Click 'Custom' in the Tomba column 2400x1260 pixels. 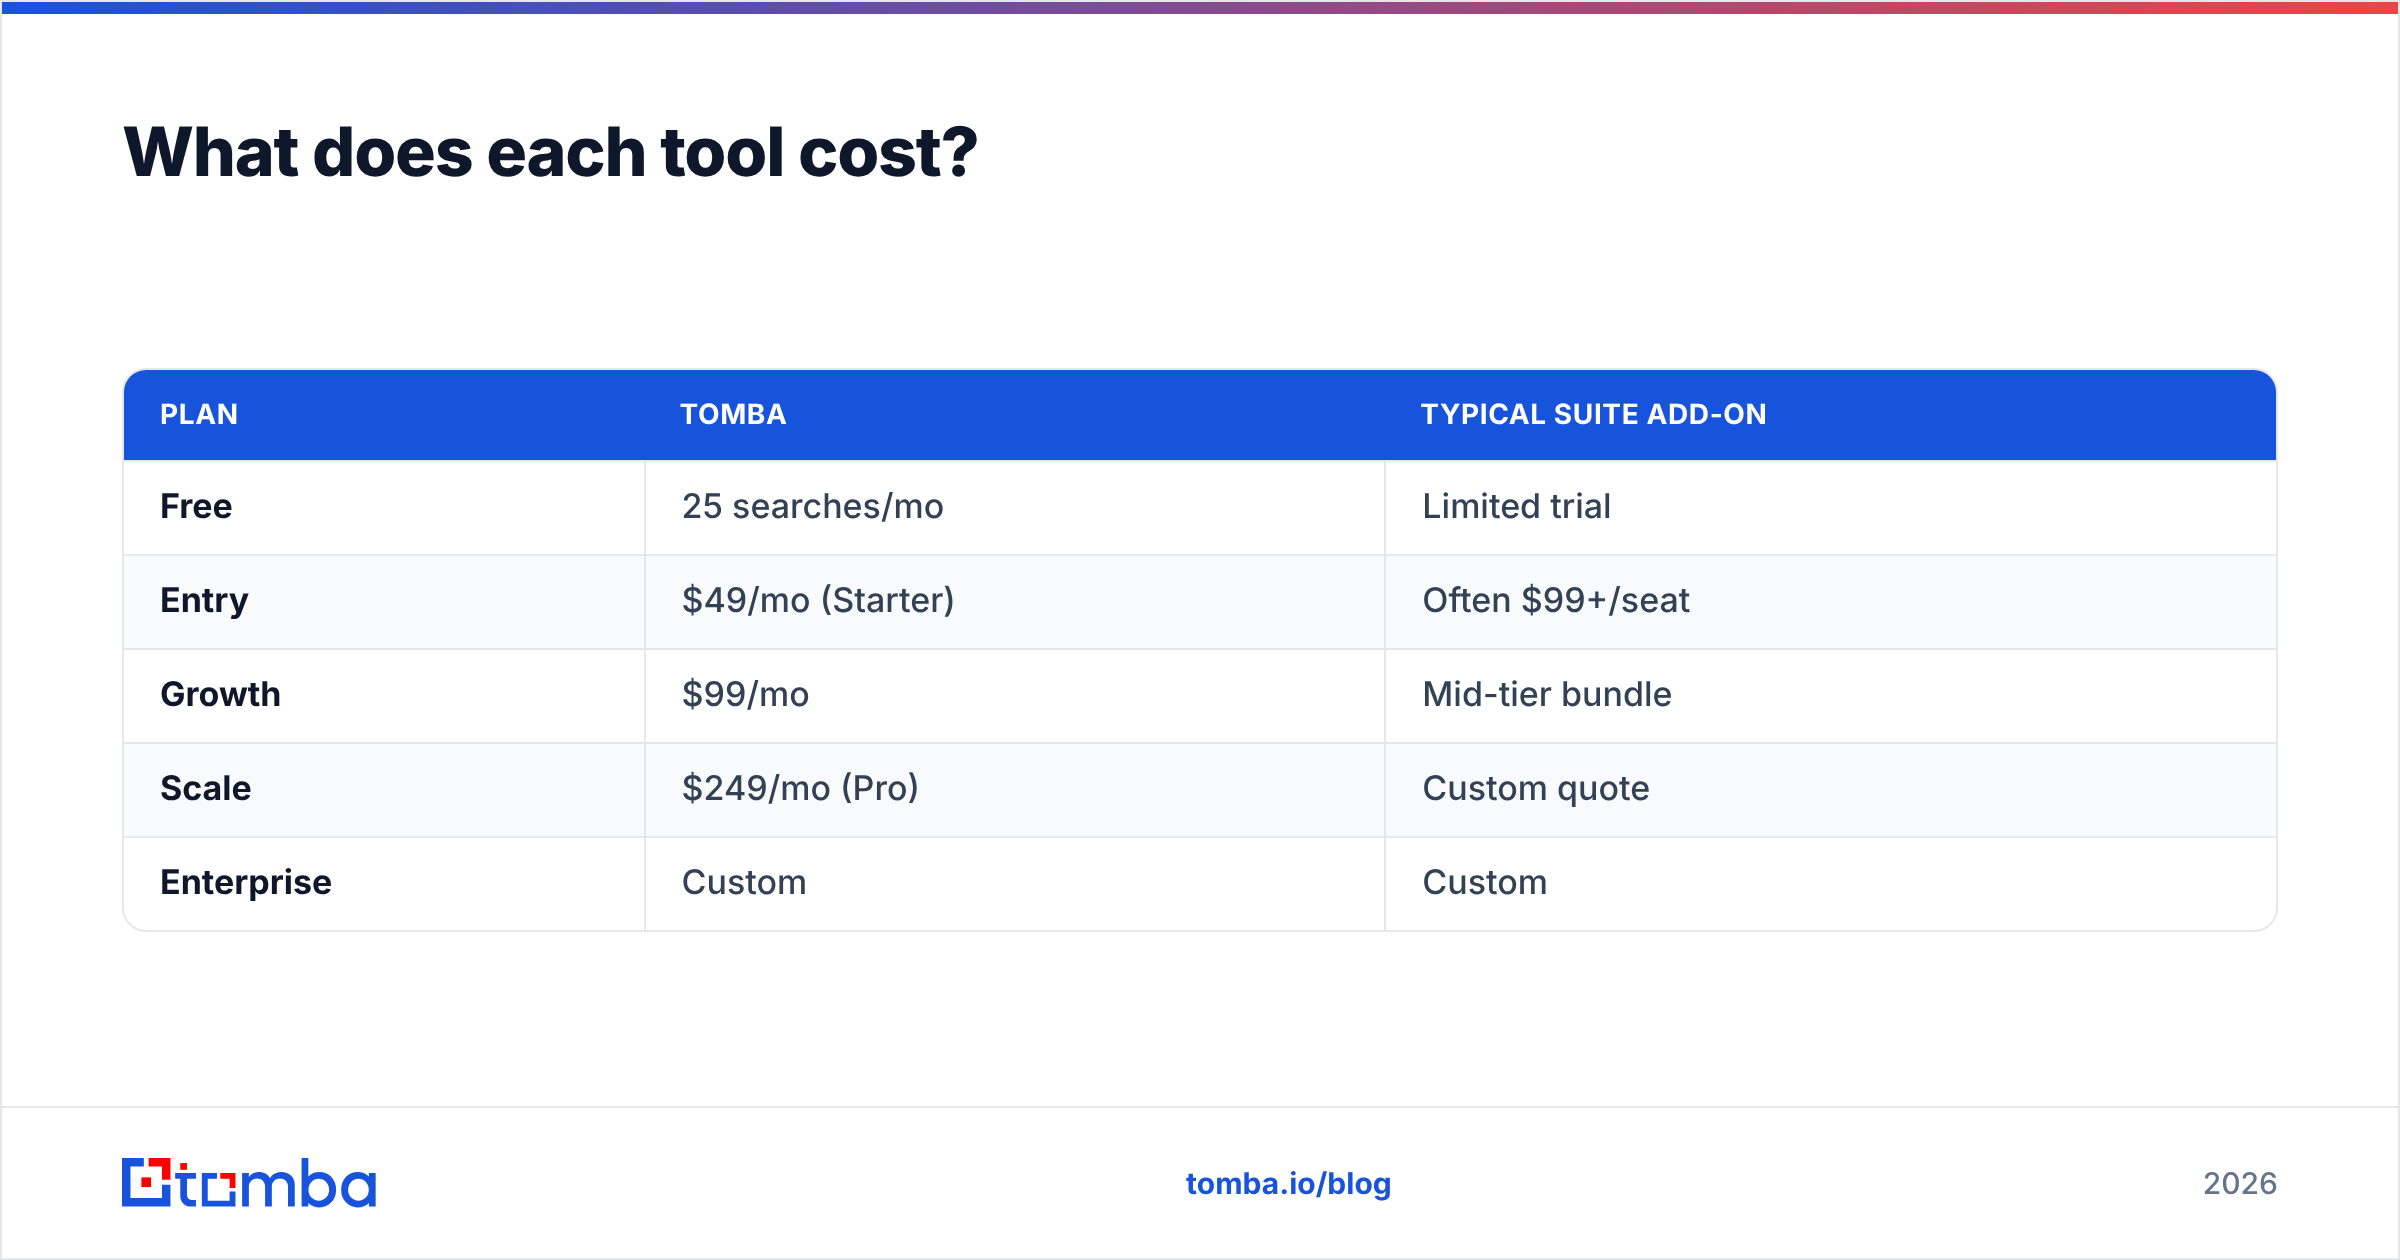744,882
